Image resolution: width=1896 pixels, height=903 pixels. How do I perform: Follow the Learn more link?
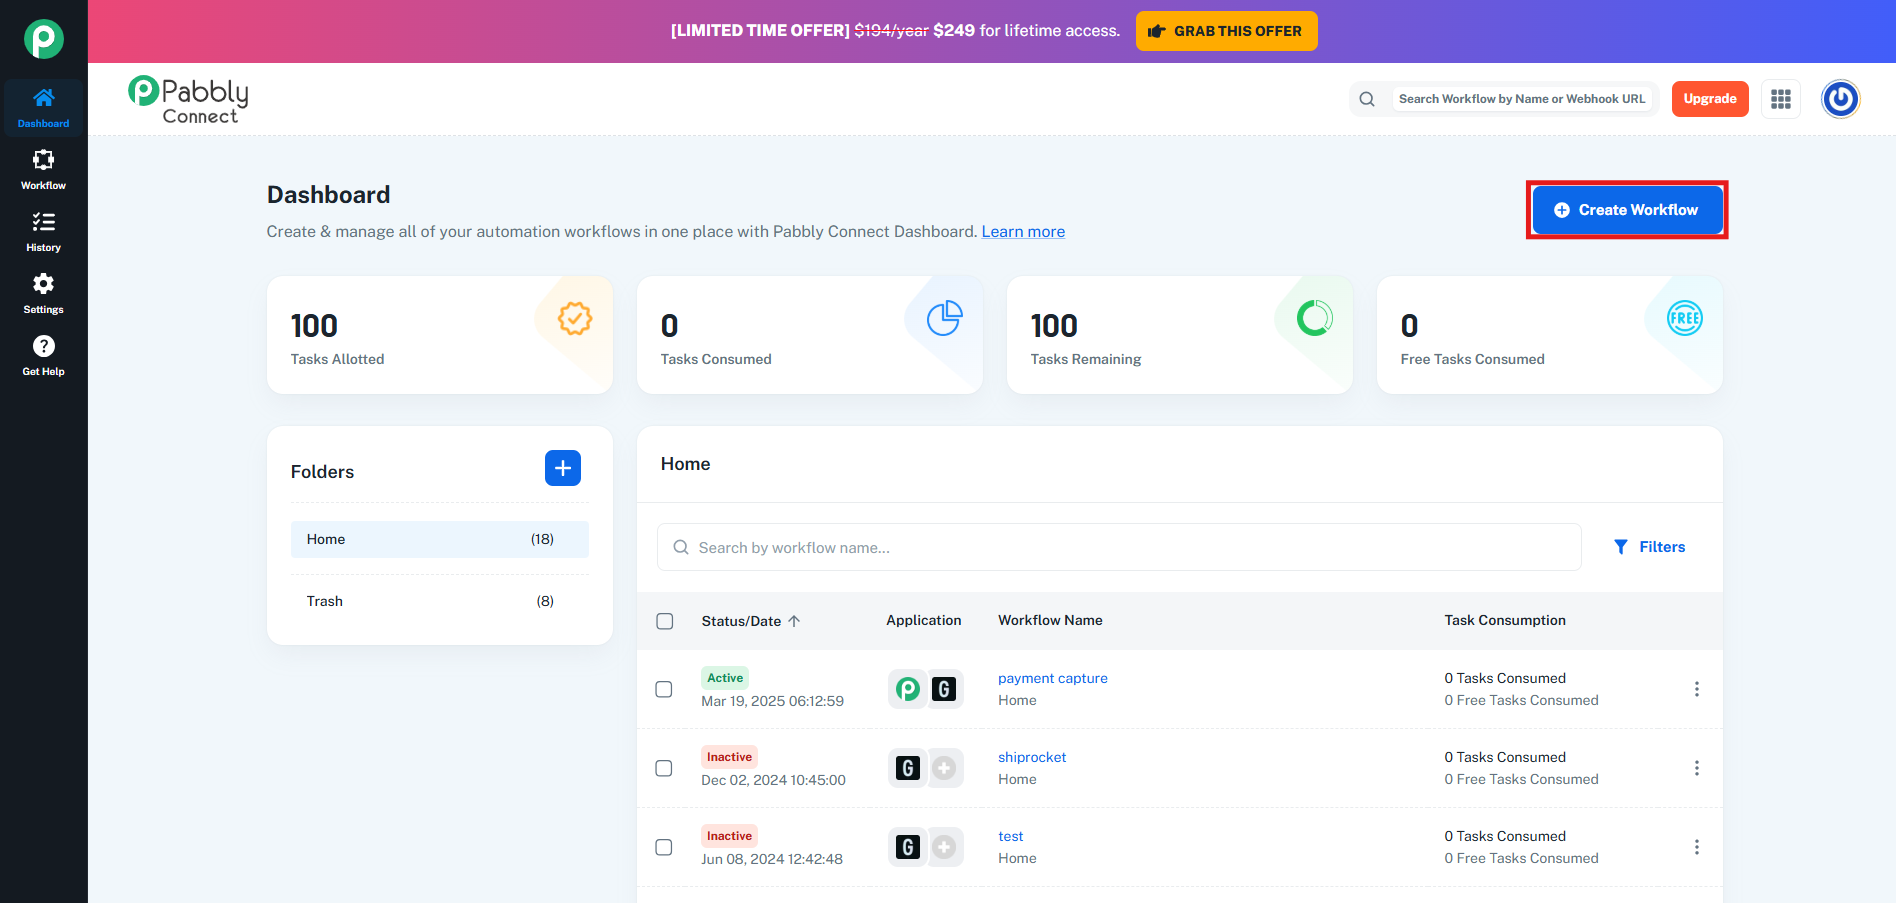click(1022, 232)
